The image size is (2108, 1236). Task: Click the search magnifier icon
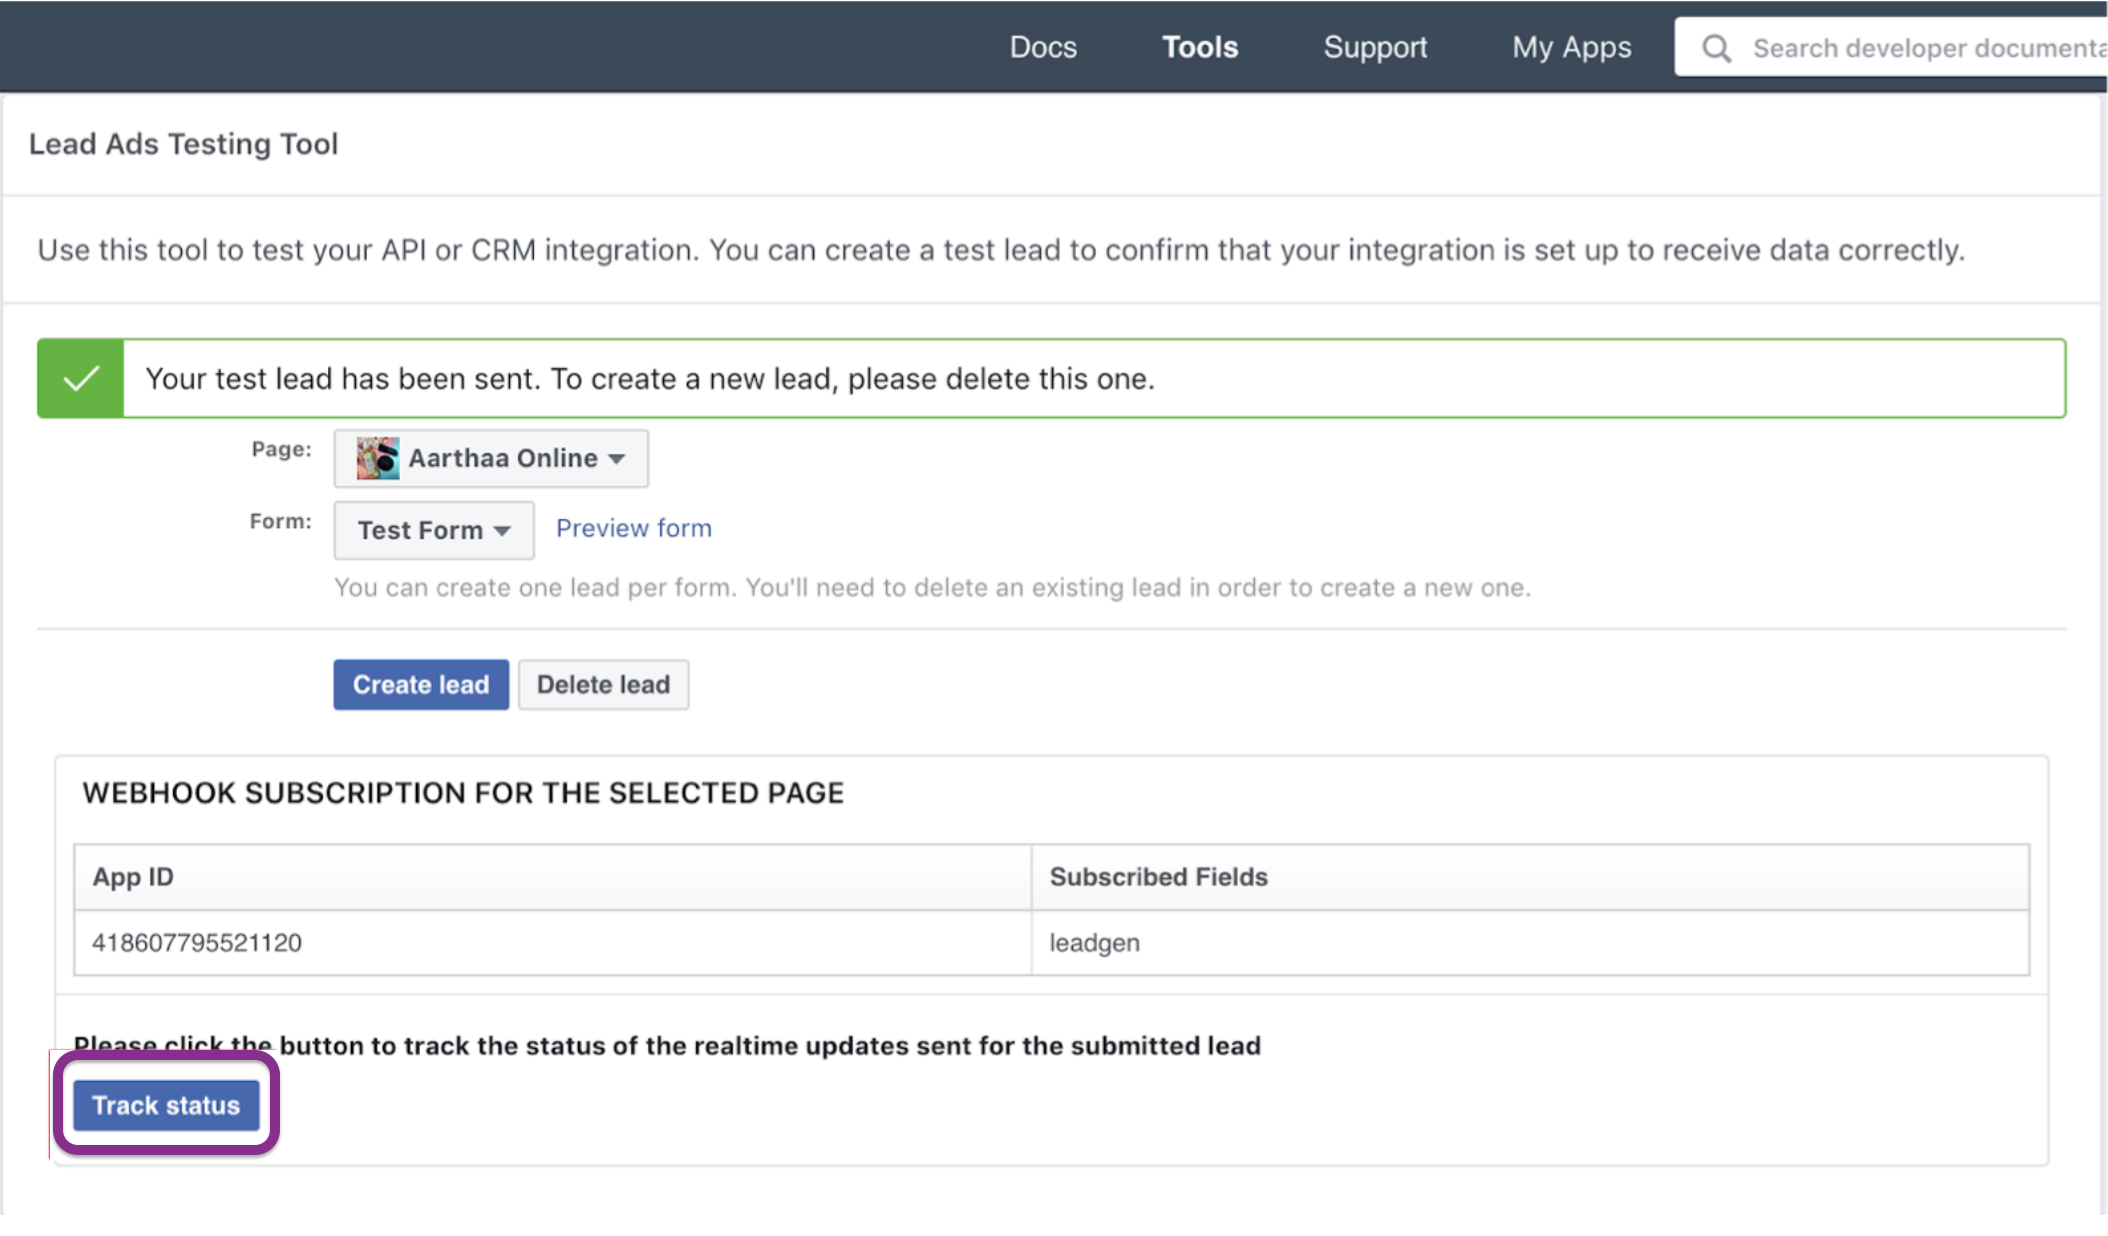1716,48
